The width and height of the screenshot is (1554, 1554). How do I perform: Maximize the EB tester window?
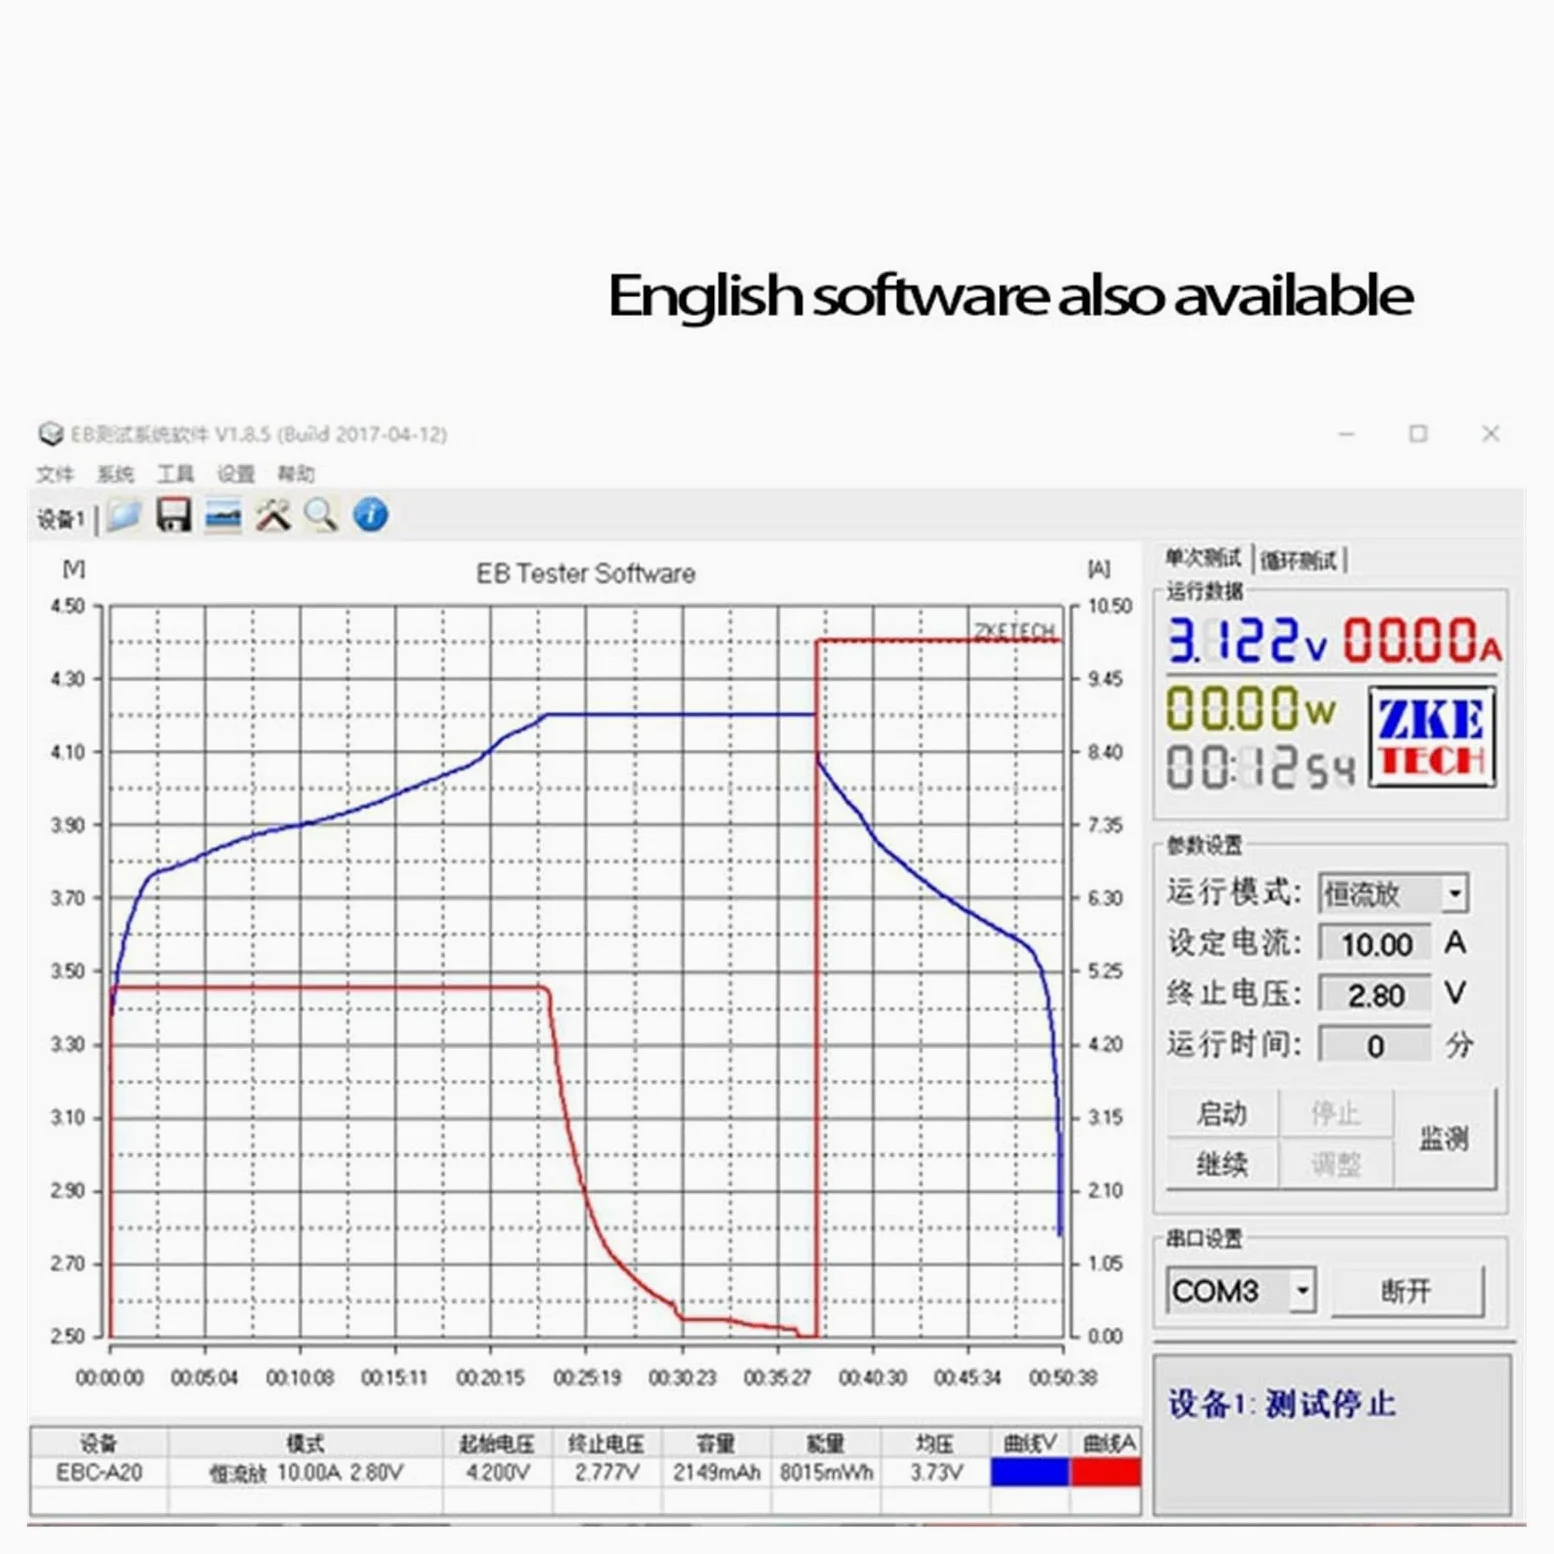(1418, 434)
